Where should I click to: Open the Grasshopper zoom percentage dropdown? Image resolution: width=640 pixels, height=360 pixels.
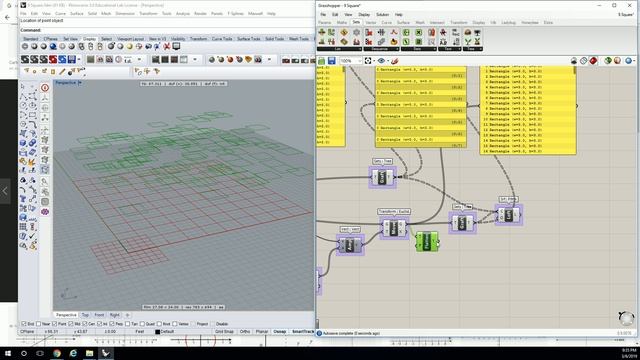click(359, 61)
